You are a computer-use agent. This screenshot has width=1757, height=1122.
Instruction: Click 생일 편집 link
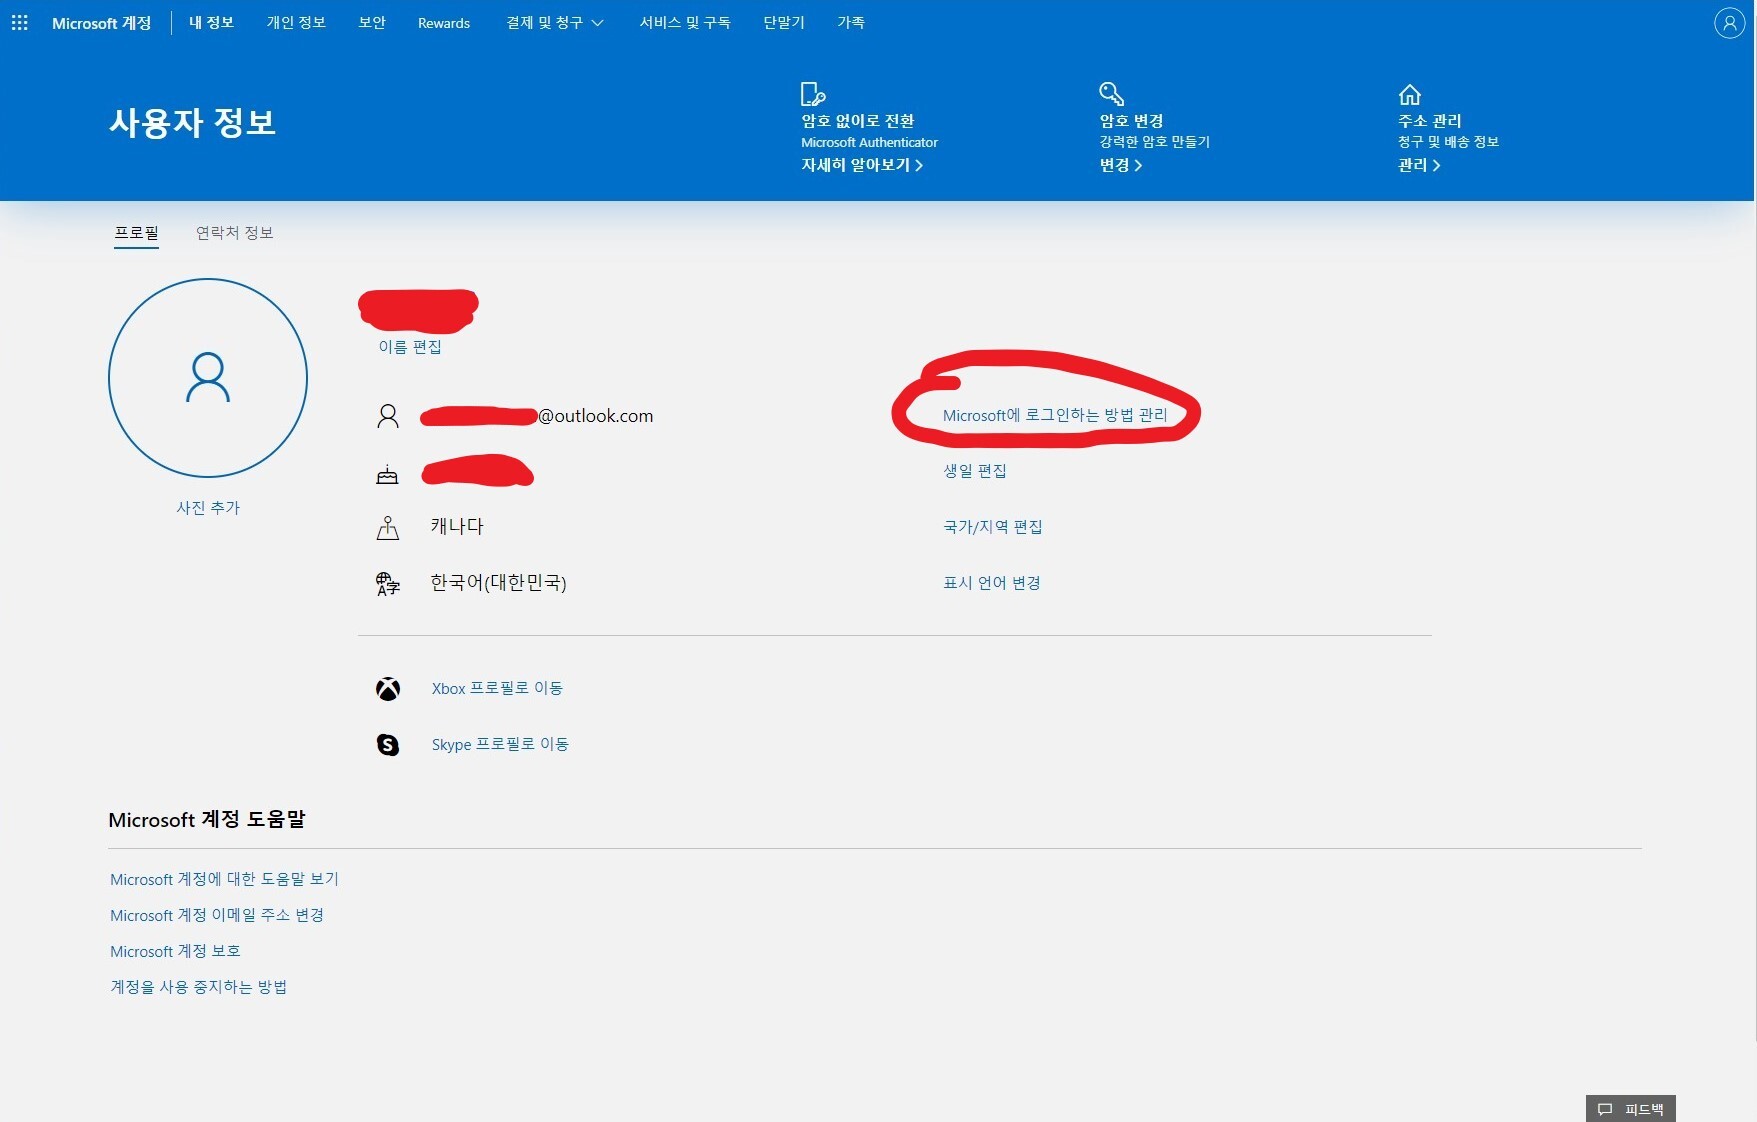[x=975, y=471]
